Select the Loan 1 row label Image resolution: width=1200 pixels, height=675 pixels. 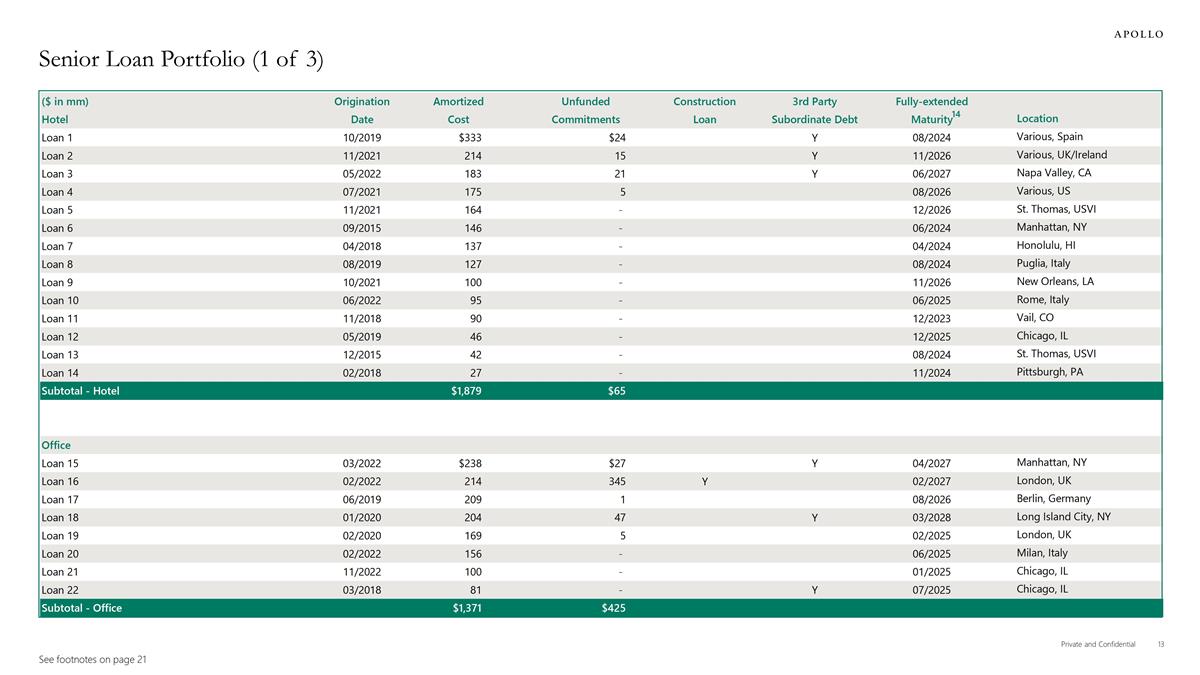[x=58, y=137]
